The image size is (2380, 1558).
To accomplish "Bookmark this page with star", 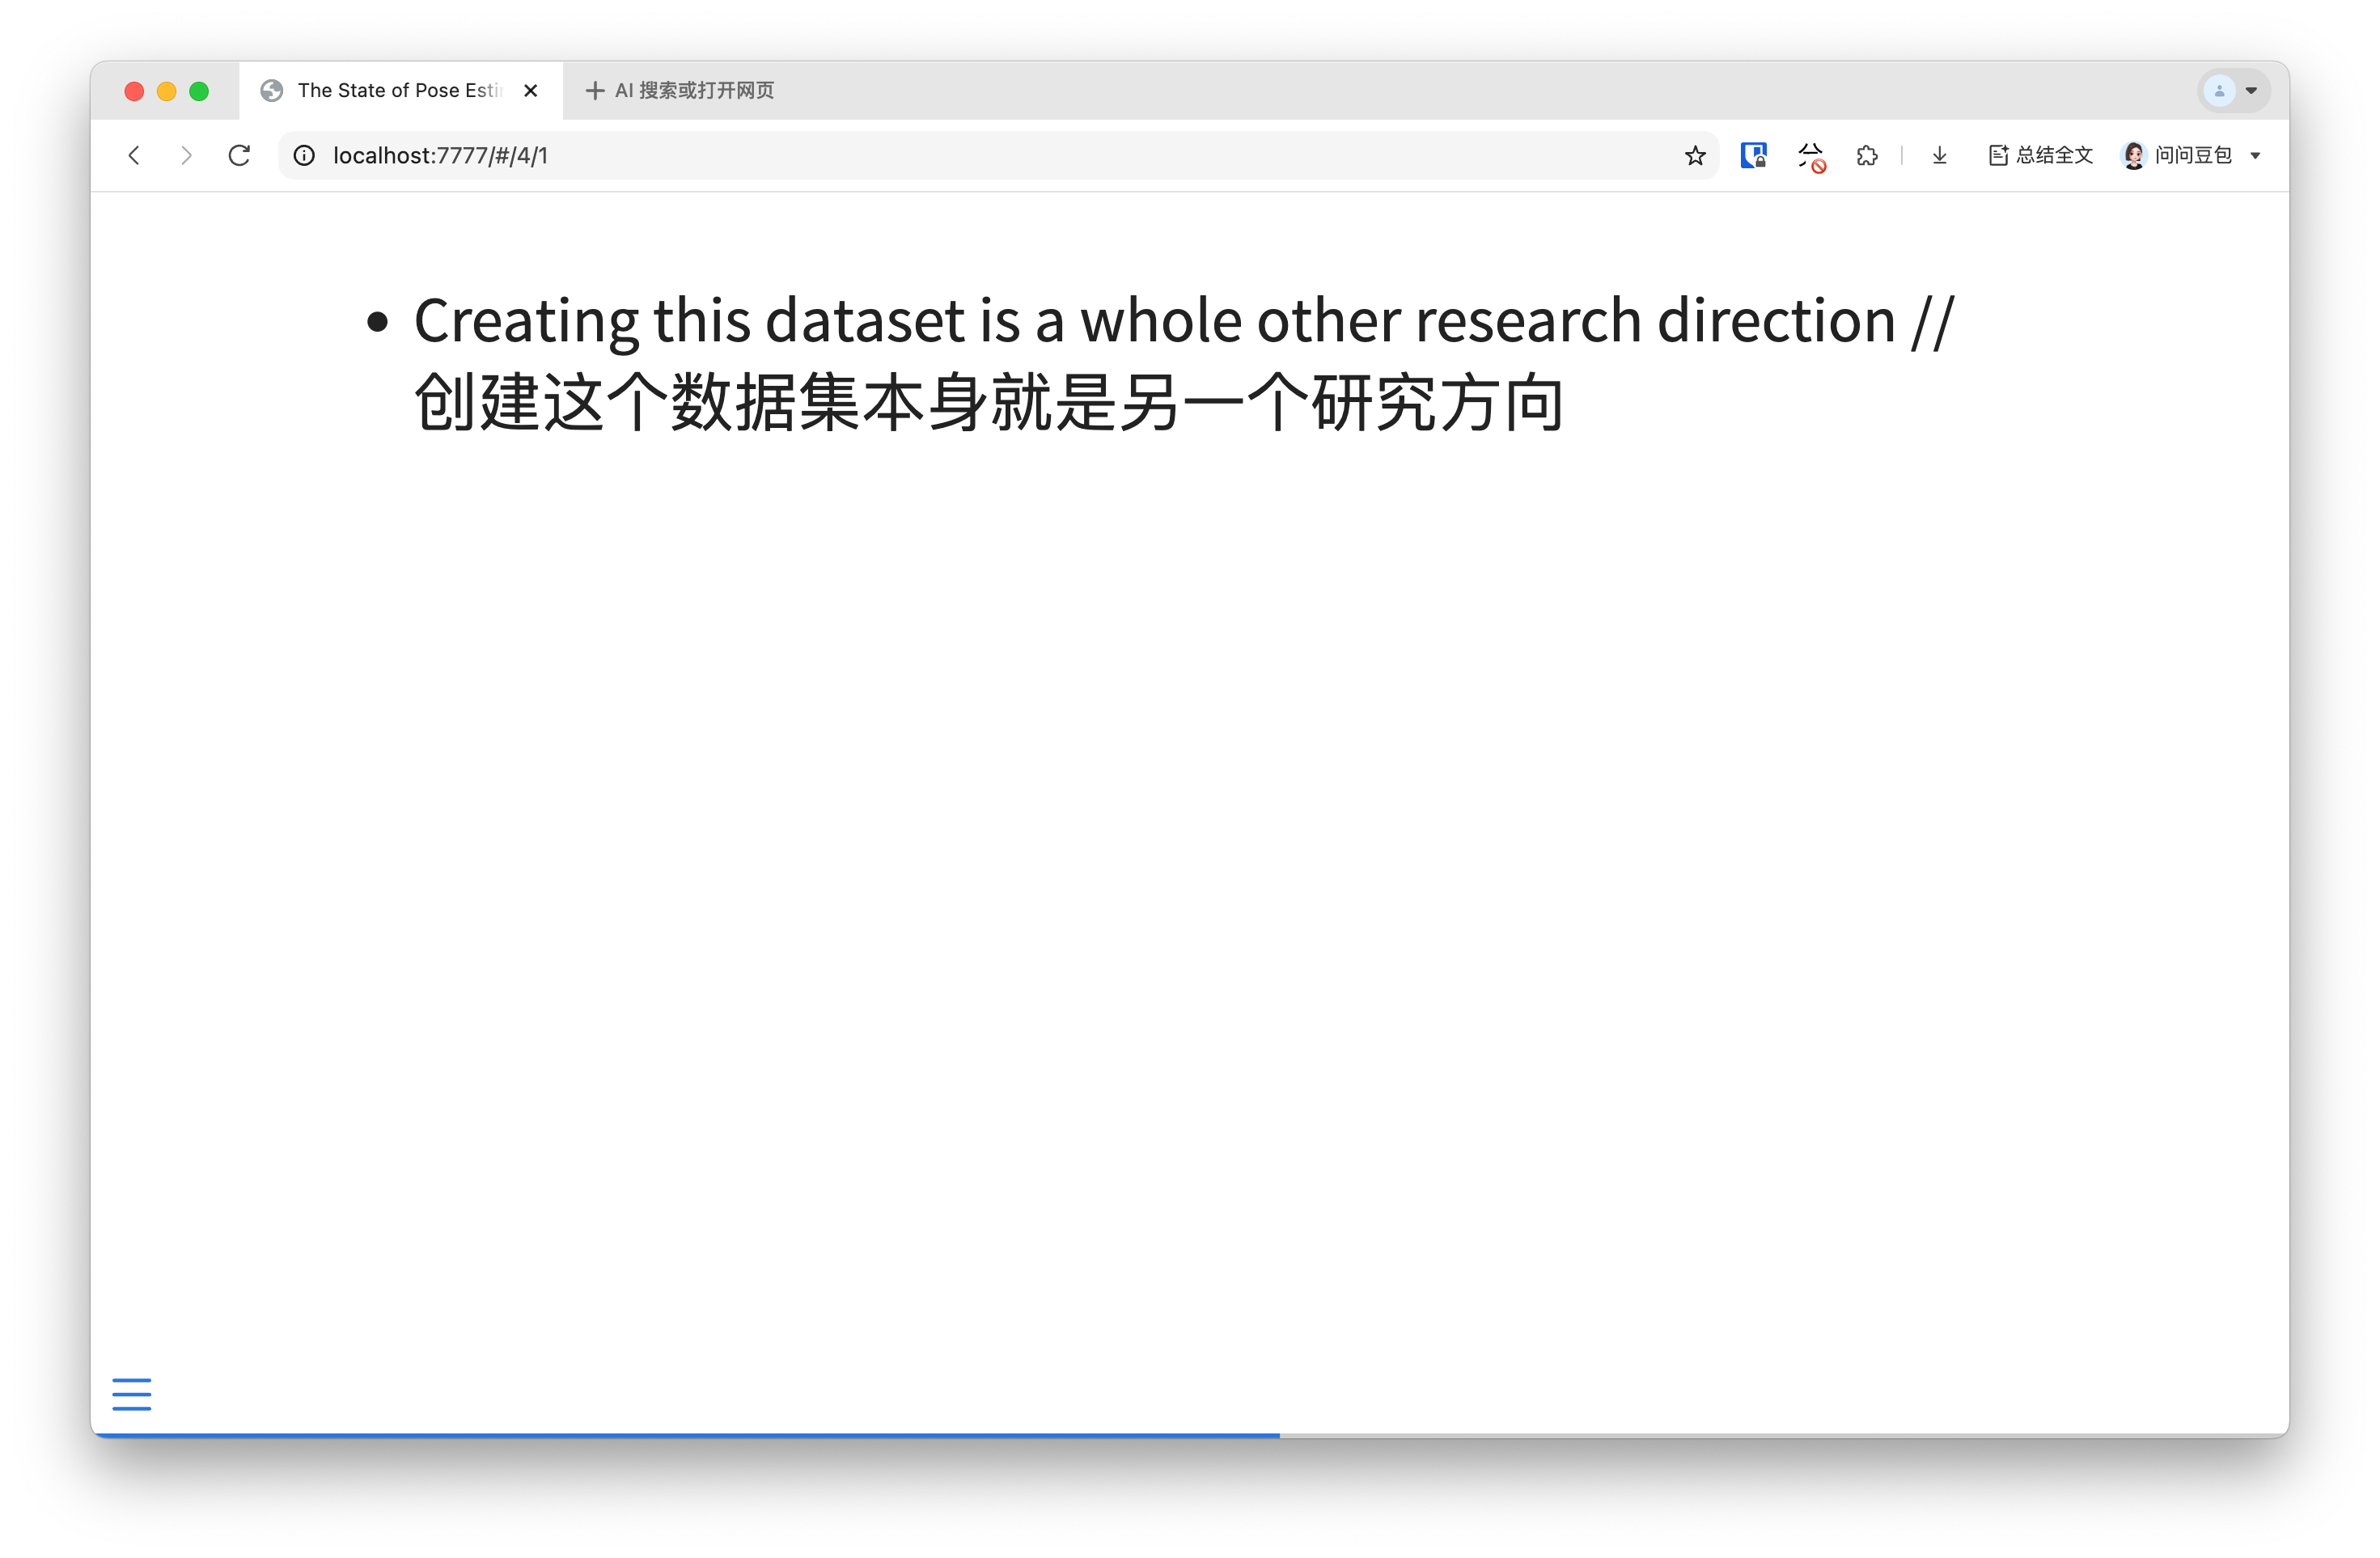I will (x=1694, y=155).
